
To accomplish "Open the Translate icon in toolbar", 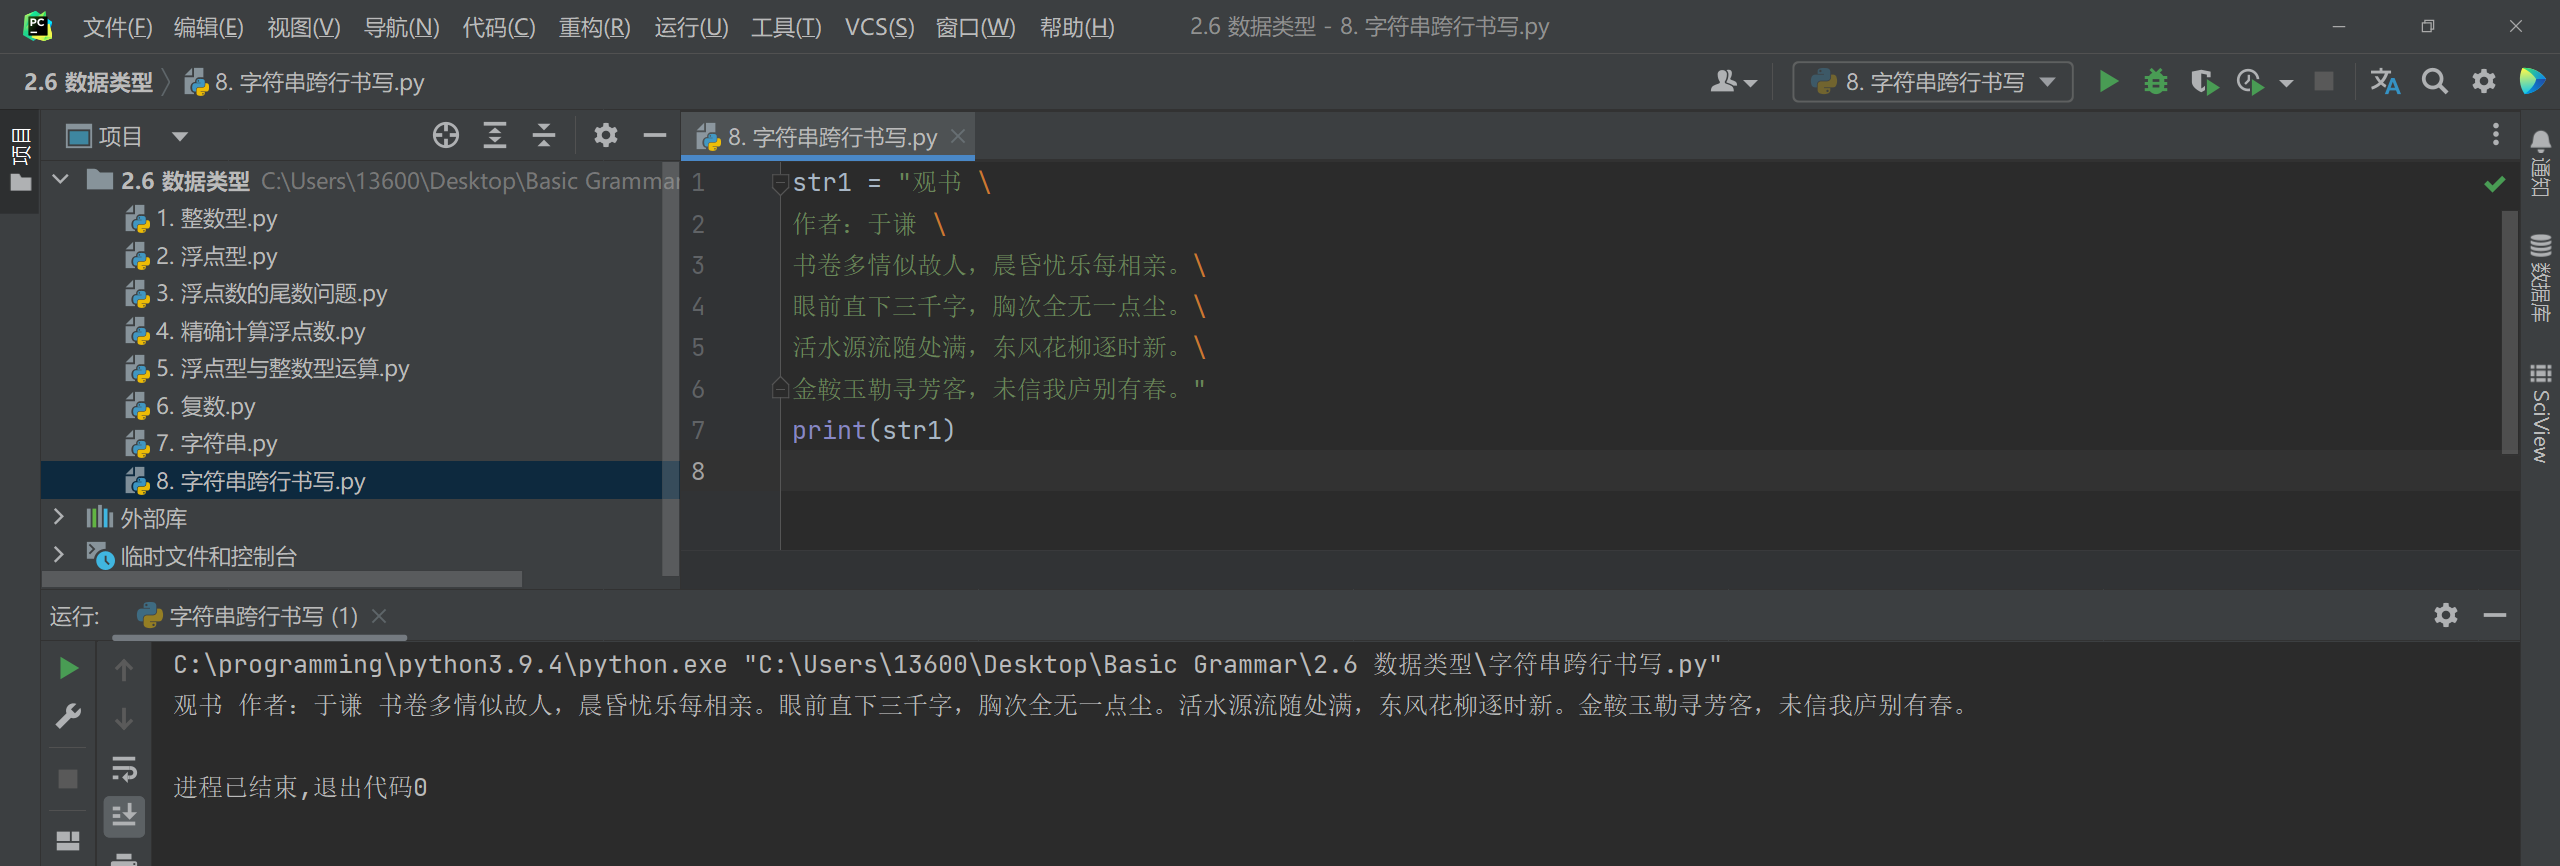I will (x=2385, y=82).
